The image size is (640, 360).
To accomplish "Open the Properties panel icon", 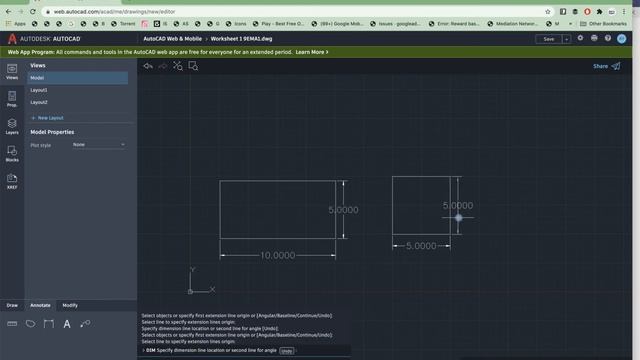I will coord(12,99).
